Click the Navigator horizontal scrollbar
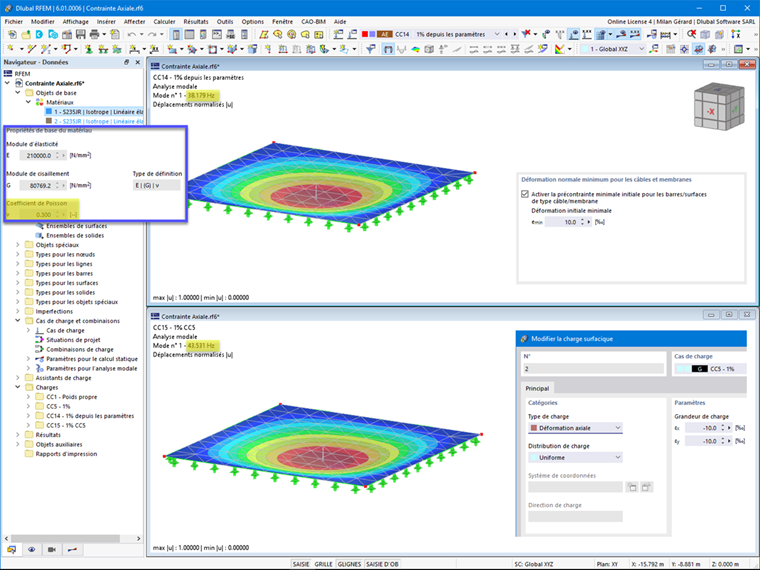 (x=65, y=538)
